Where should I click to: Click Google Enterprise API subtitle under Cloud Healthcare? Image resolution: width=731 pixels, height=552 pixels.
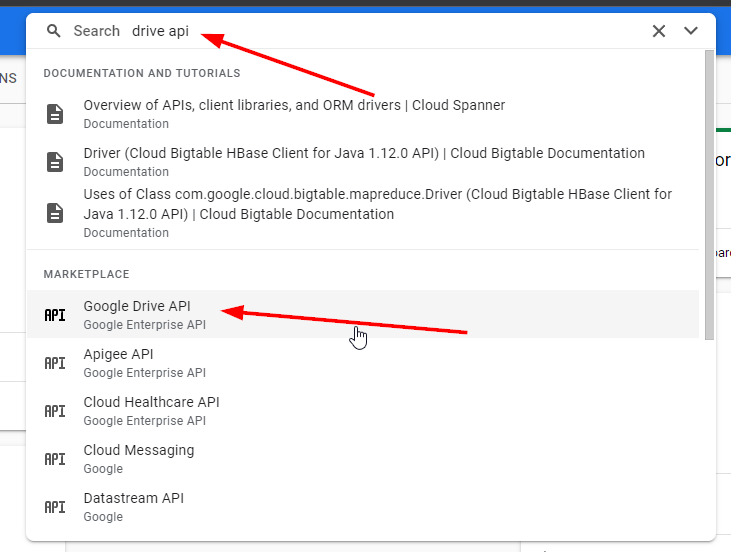(145, 421)
